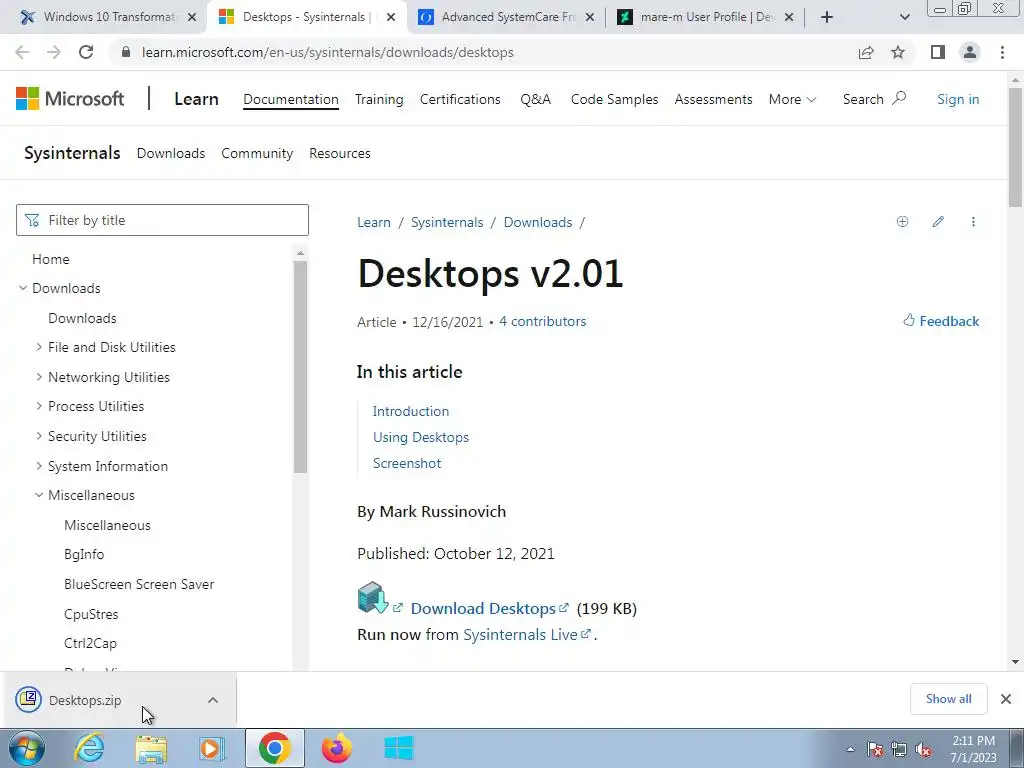Screen dimensions: 1024x768
Task: Reload the page with refresh icon
Action: [86, 52]
